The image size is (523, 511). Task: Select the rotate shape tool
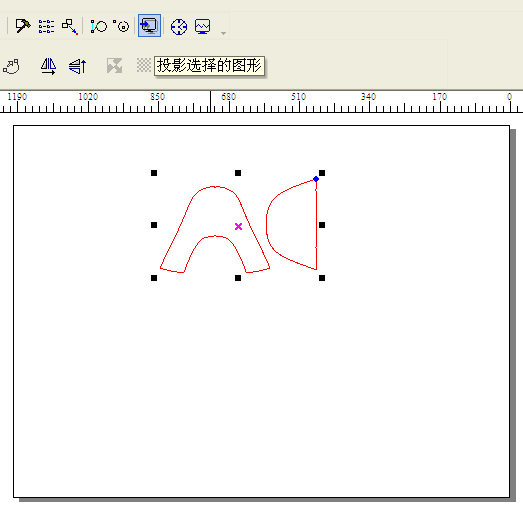point(11,66)
